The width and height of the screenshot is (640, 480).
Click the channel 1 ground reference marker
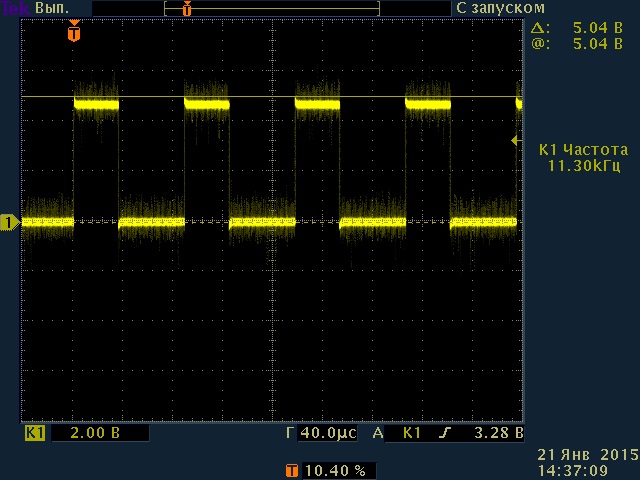coord(9,222)
